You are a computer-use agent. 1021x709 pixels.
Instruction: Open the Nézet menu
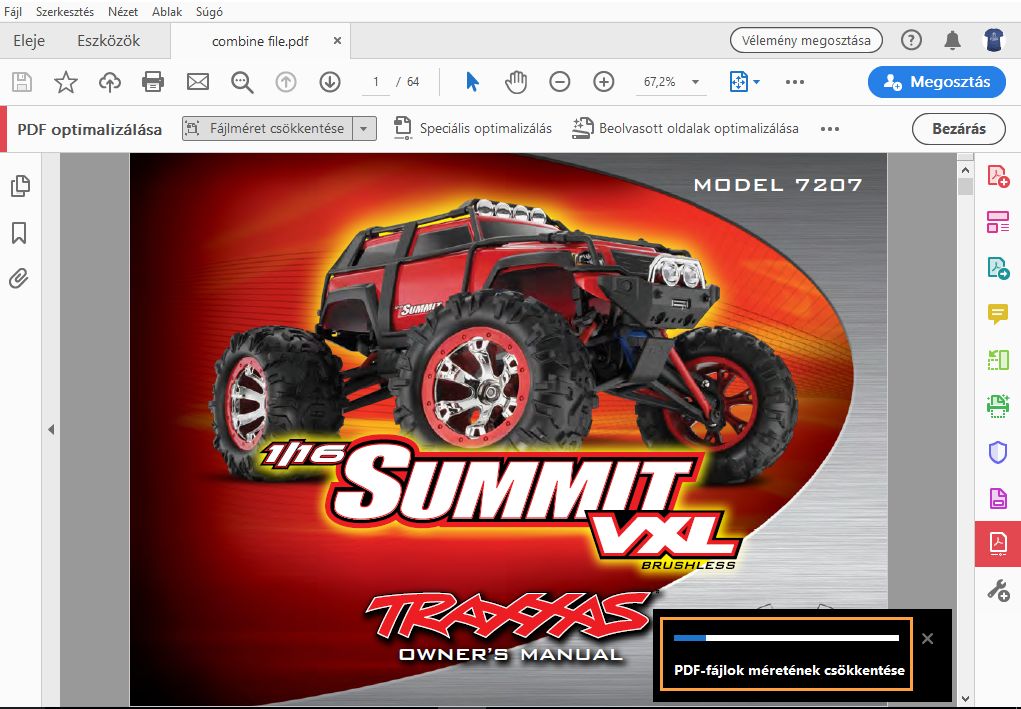pyautogui.click(x=123, y=12)
